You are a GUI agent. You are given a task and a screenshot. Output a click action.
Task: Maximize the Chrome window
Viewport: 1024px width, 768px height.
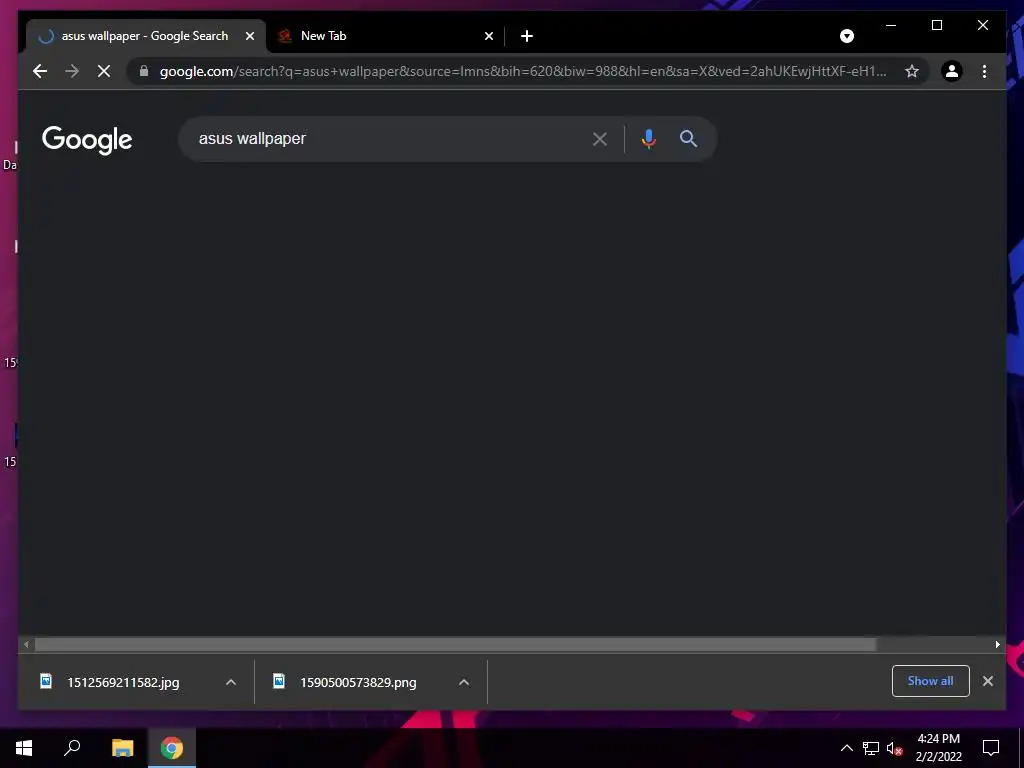tap(936, 25)
